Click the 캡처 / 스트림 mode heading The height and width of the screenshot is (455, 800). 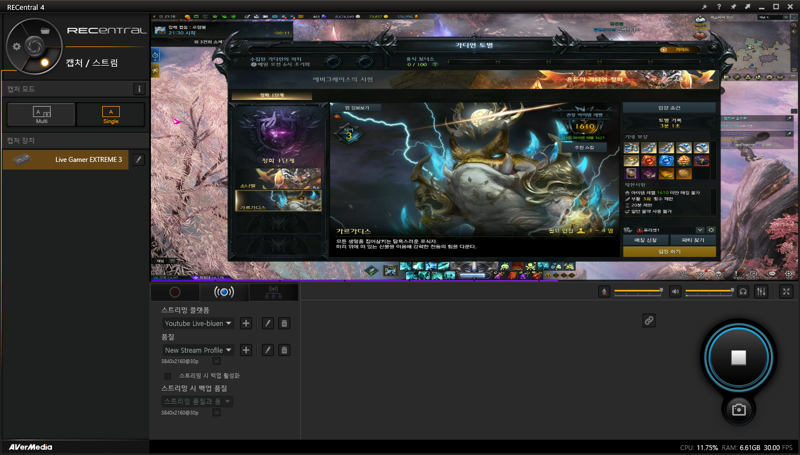92,63
